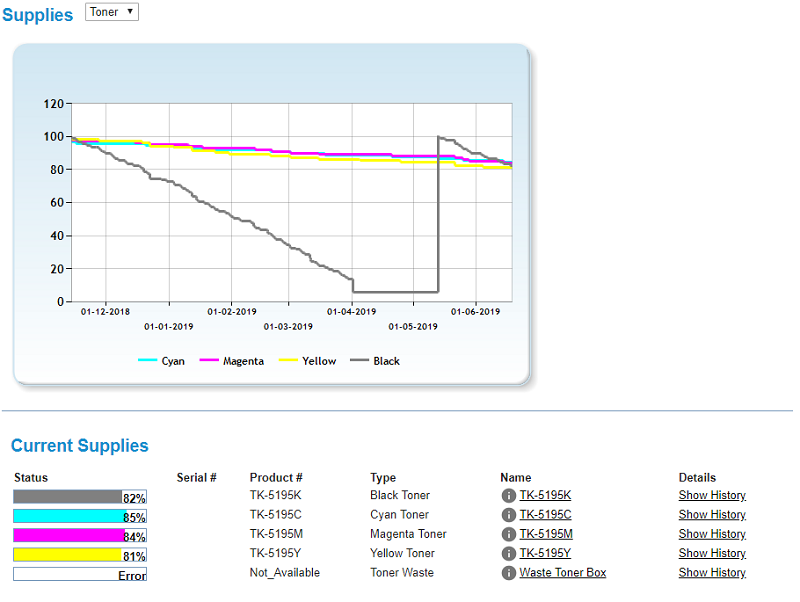Click the 120 y-axis label
800x602 pixels.
[x=54, y=104]
